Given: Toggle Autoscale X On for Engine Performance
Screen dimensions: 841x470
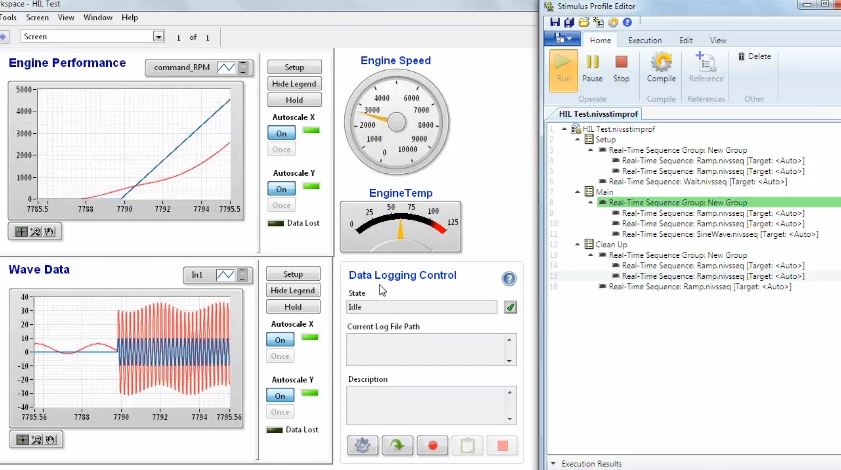Looking at the screenshot, I should [281, 133].
